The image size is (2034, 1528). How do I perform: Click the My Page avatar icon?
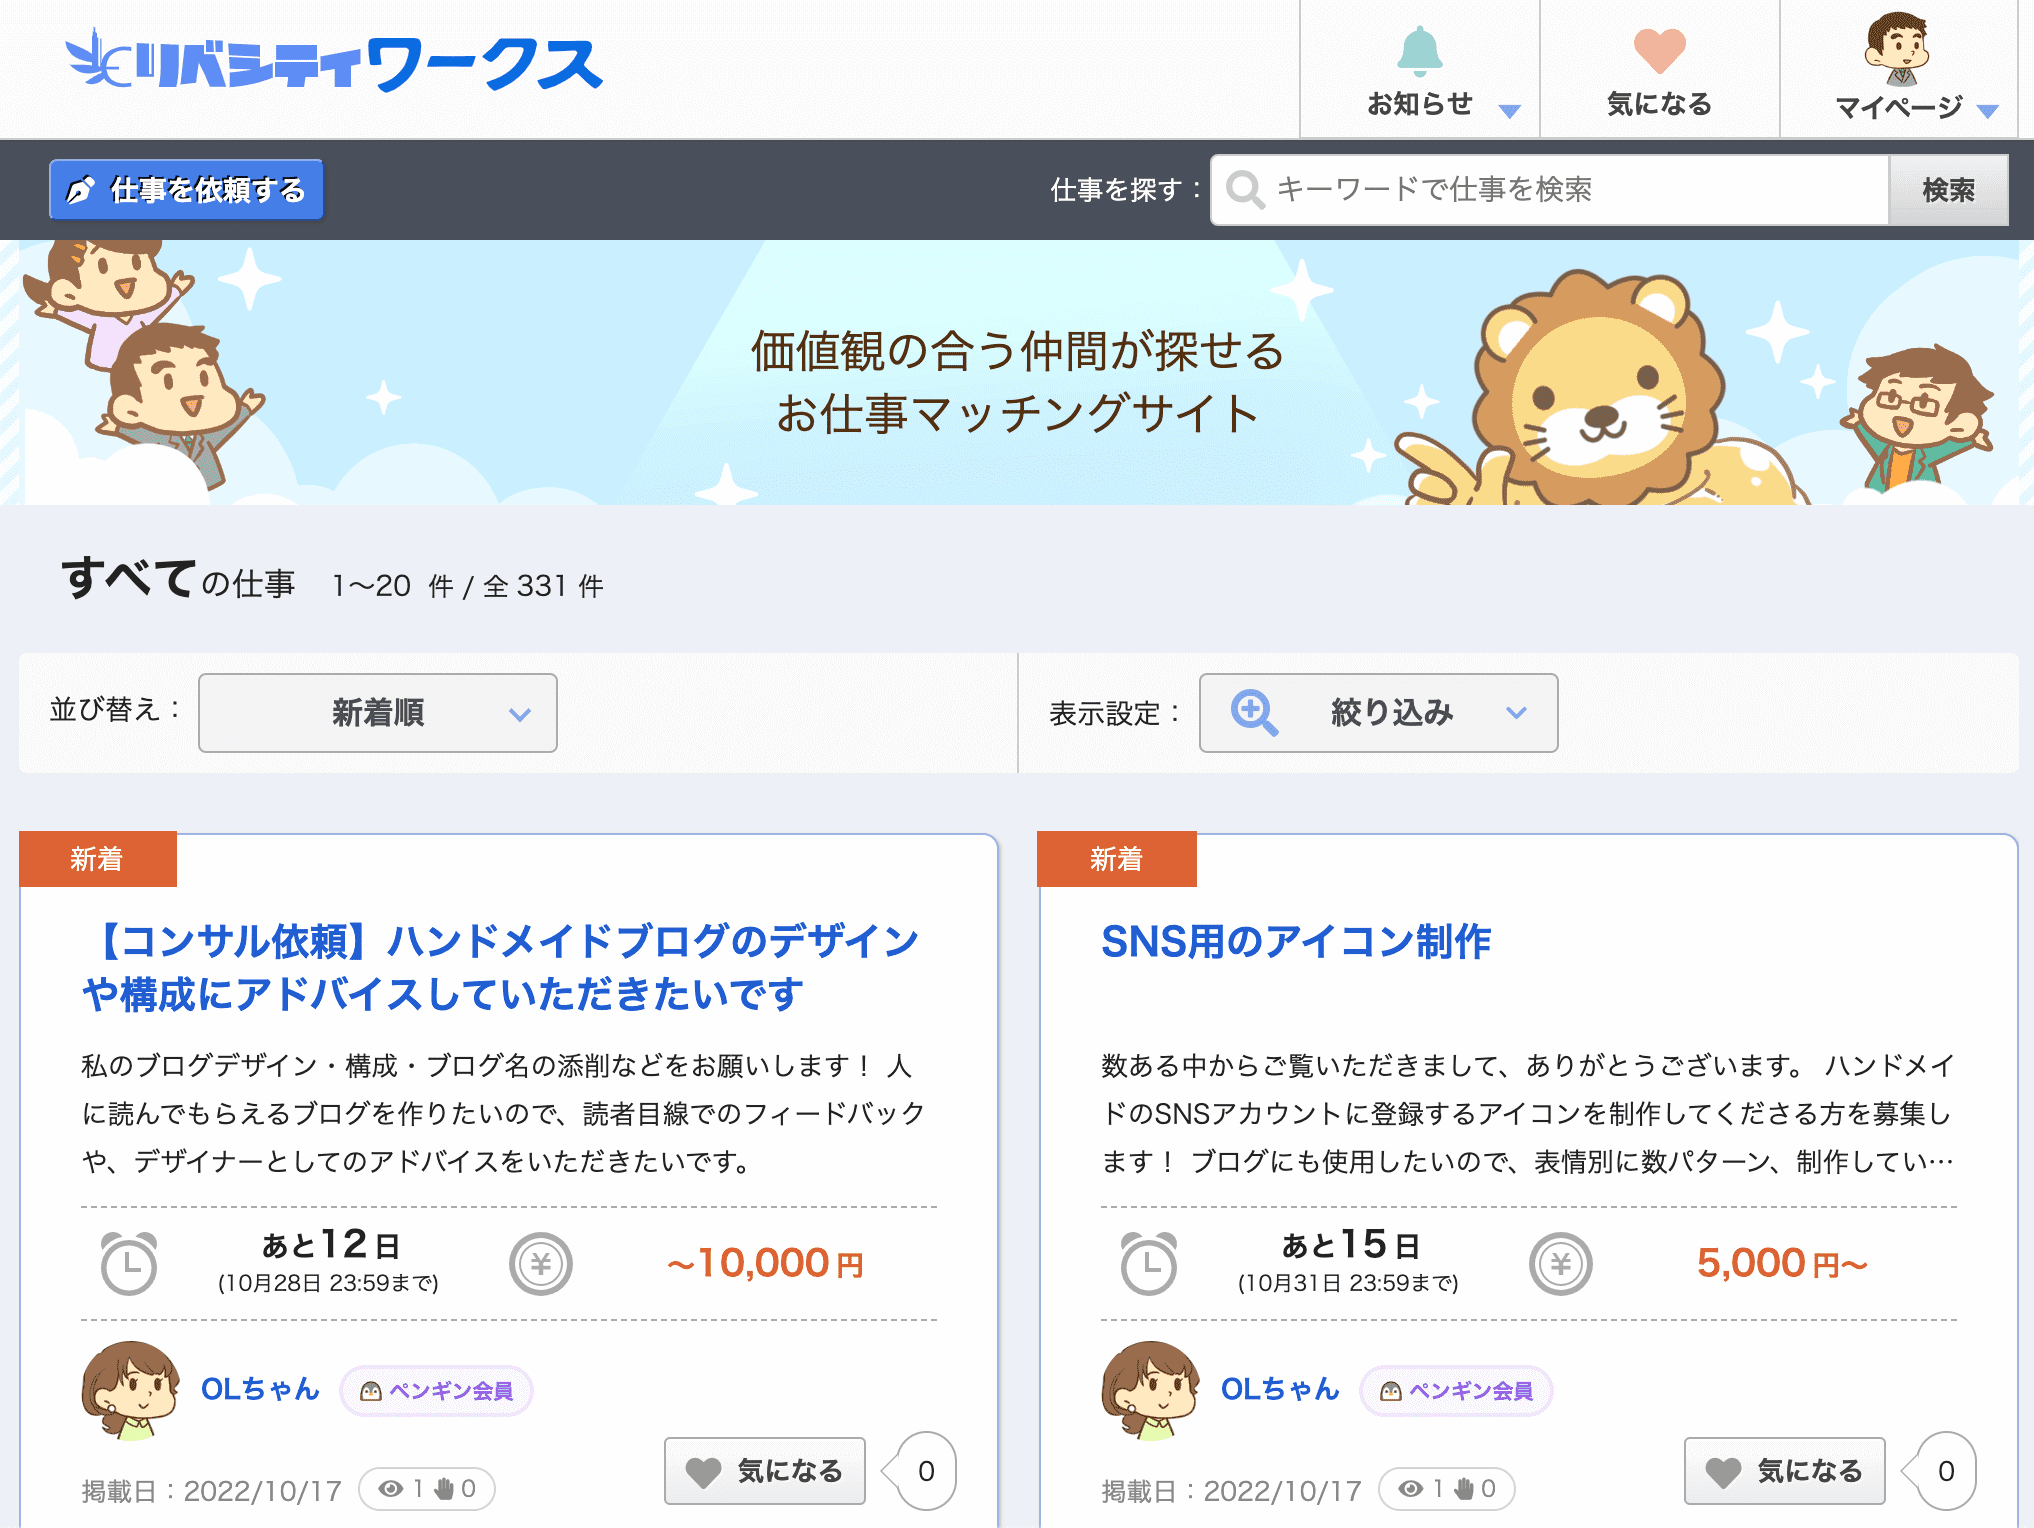click(x=1896, y=48)
